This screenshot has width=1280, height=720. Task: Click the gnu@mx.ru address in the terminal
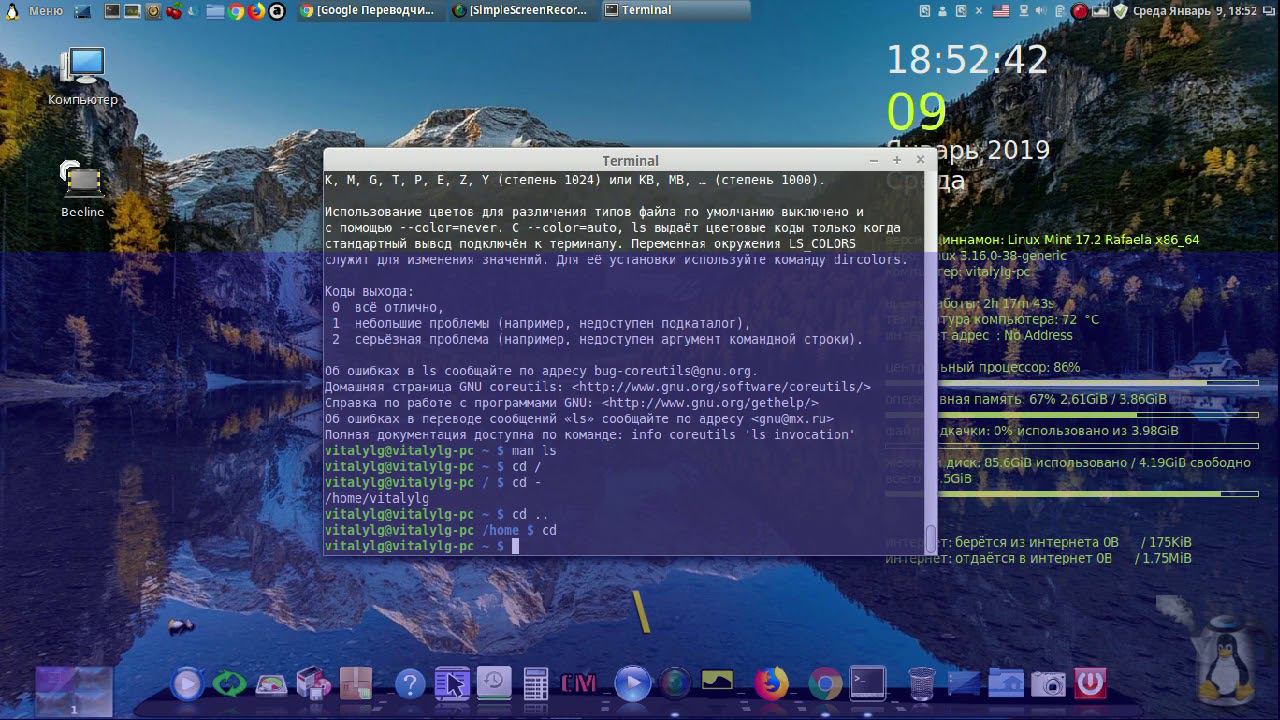pos(792,419)
